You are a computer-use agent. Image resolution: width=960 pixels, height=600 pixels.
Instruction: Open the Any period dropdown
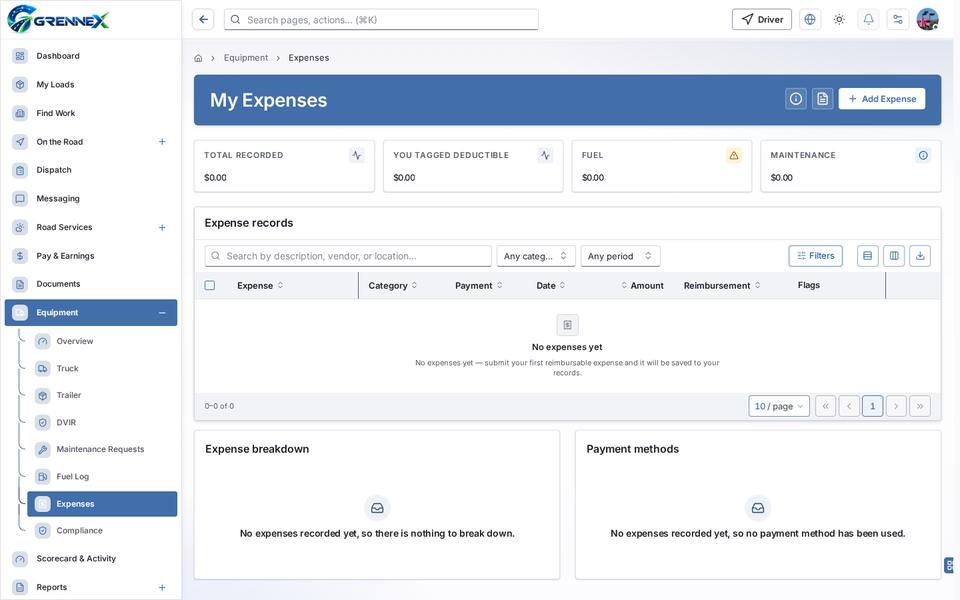(x=620, y=256)
